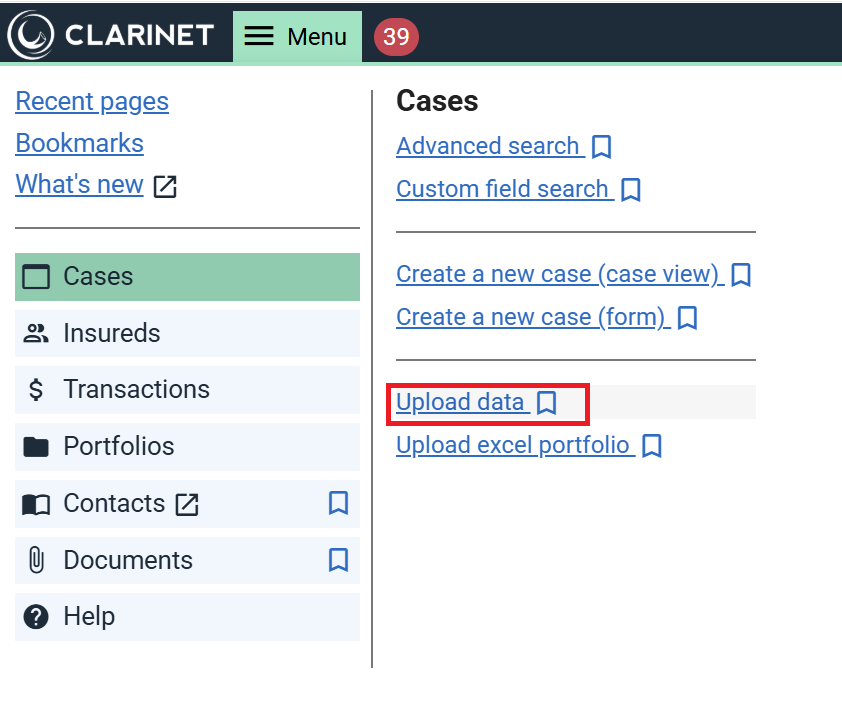Viewport: 842px width, 704px height.
Task: Toggle bookmark for Create new case (form)
Action: [687, 318]
